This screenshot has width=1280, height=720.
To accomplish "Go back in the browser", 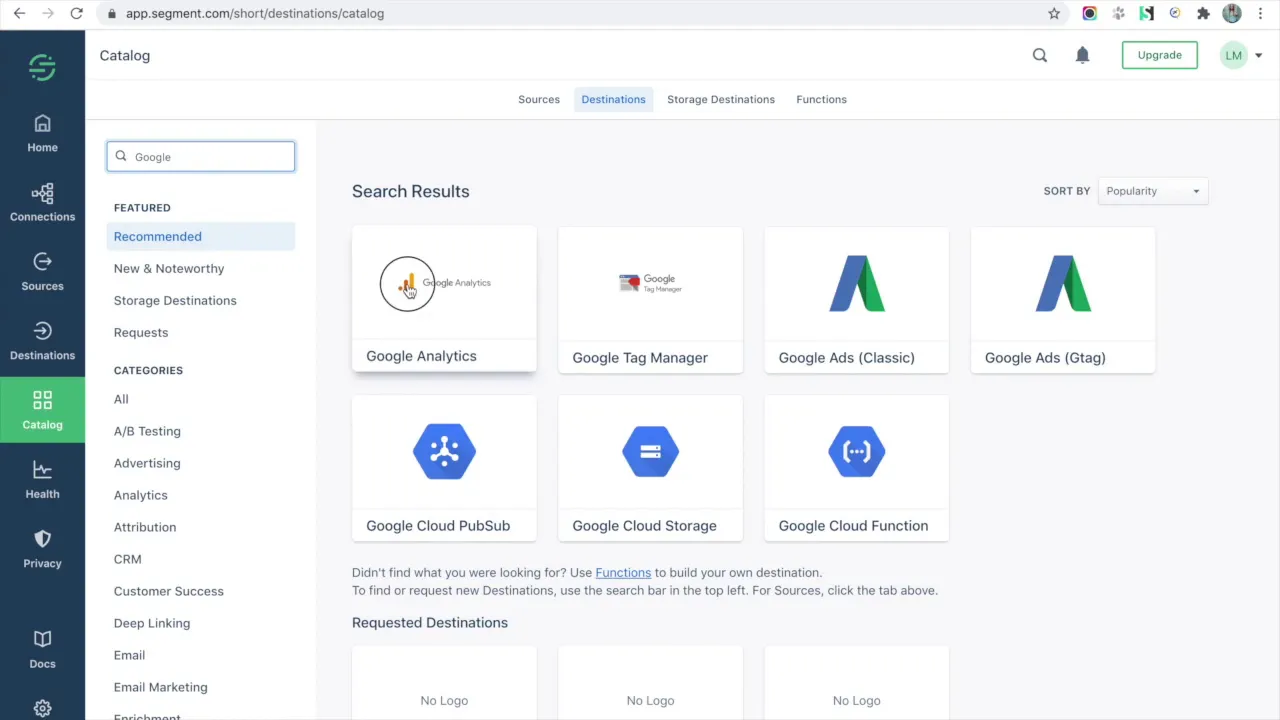I will pyautogui.click(x=19, y=13).
